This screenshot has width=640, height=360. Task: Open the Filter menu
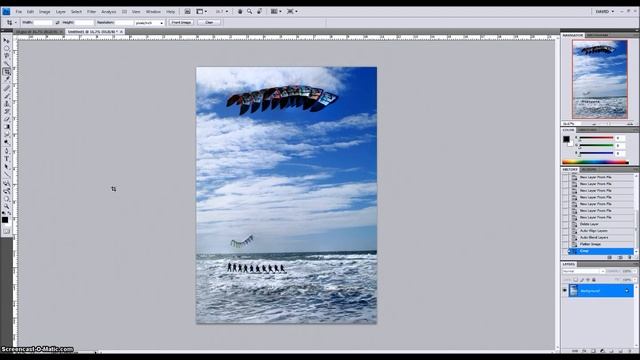pos(91,12)
